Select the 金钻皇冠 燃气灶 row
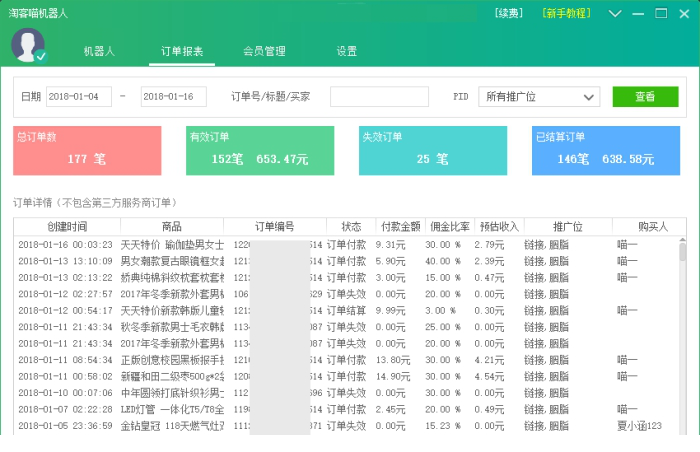This screenshot has width=700, height=452. 346,426
